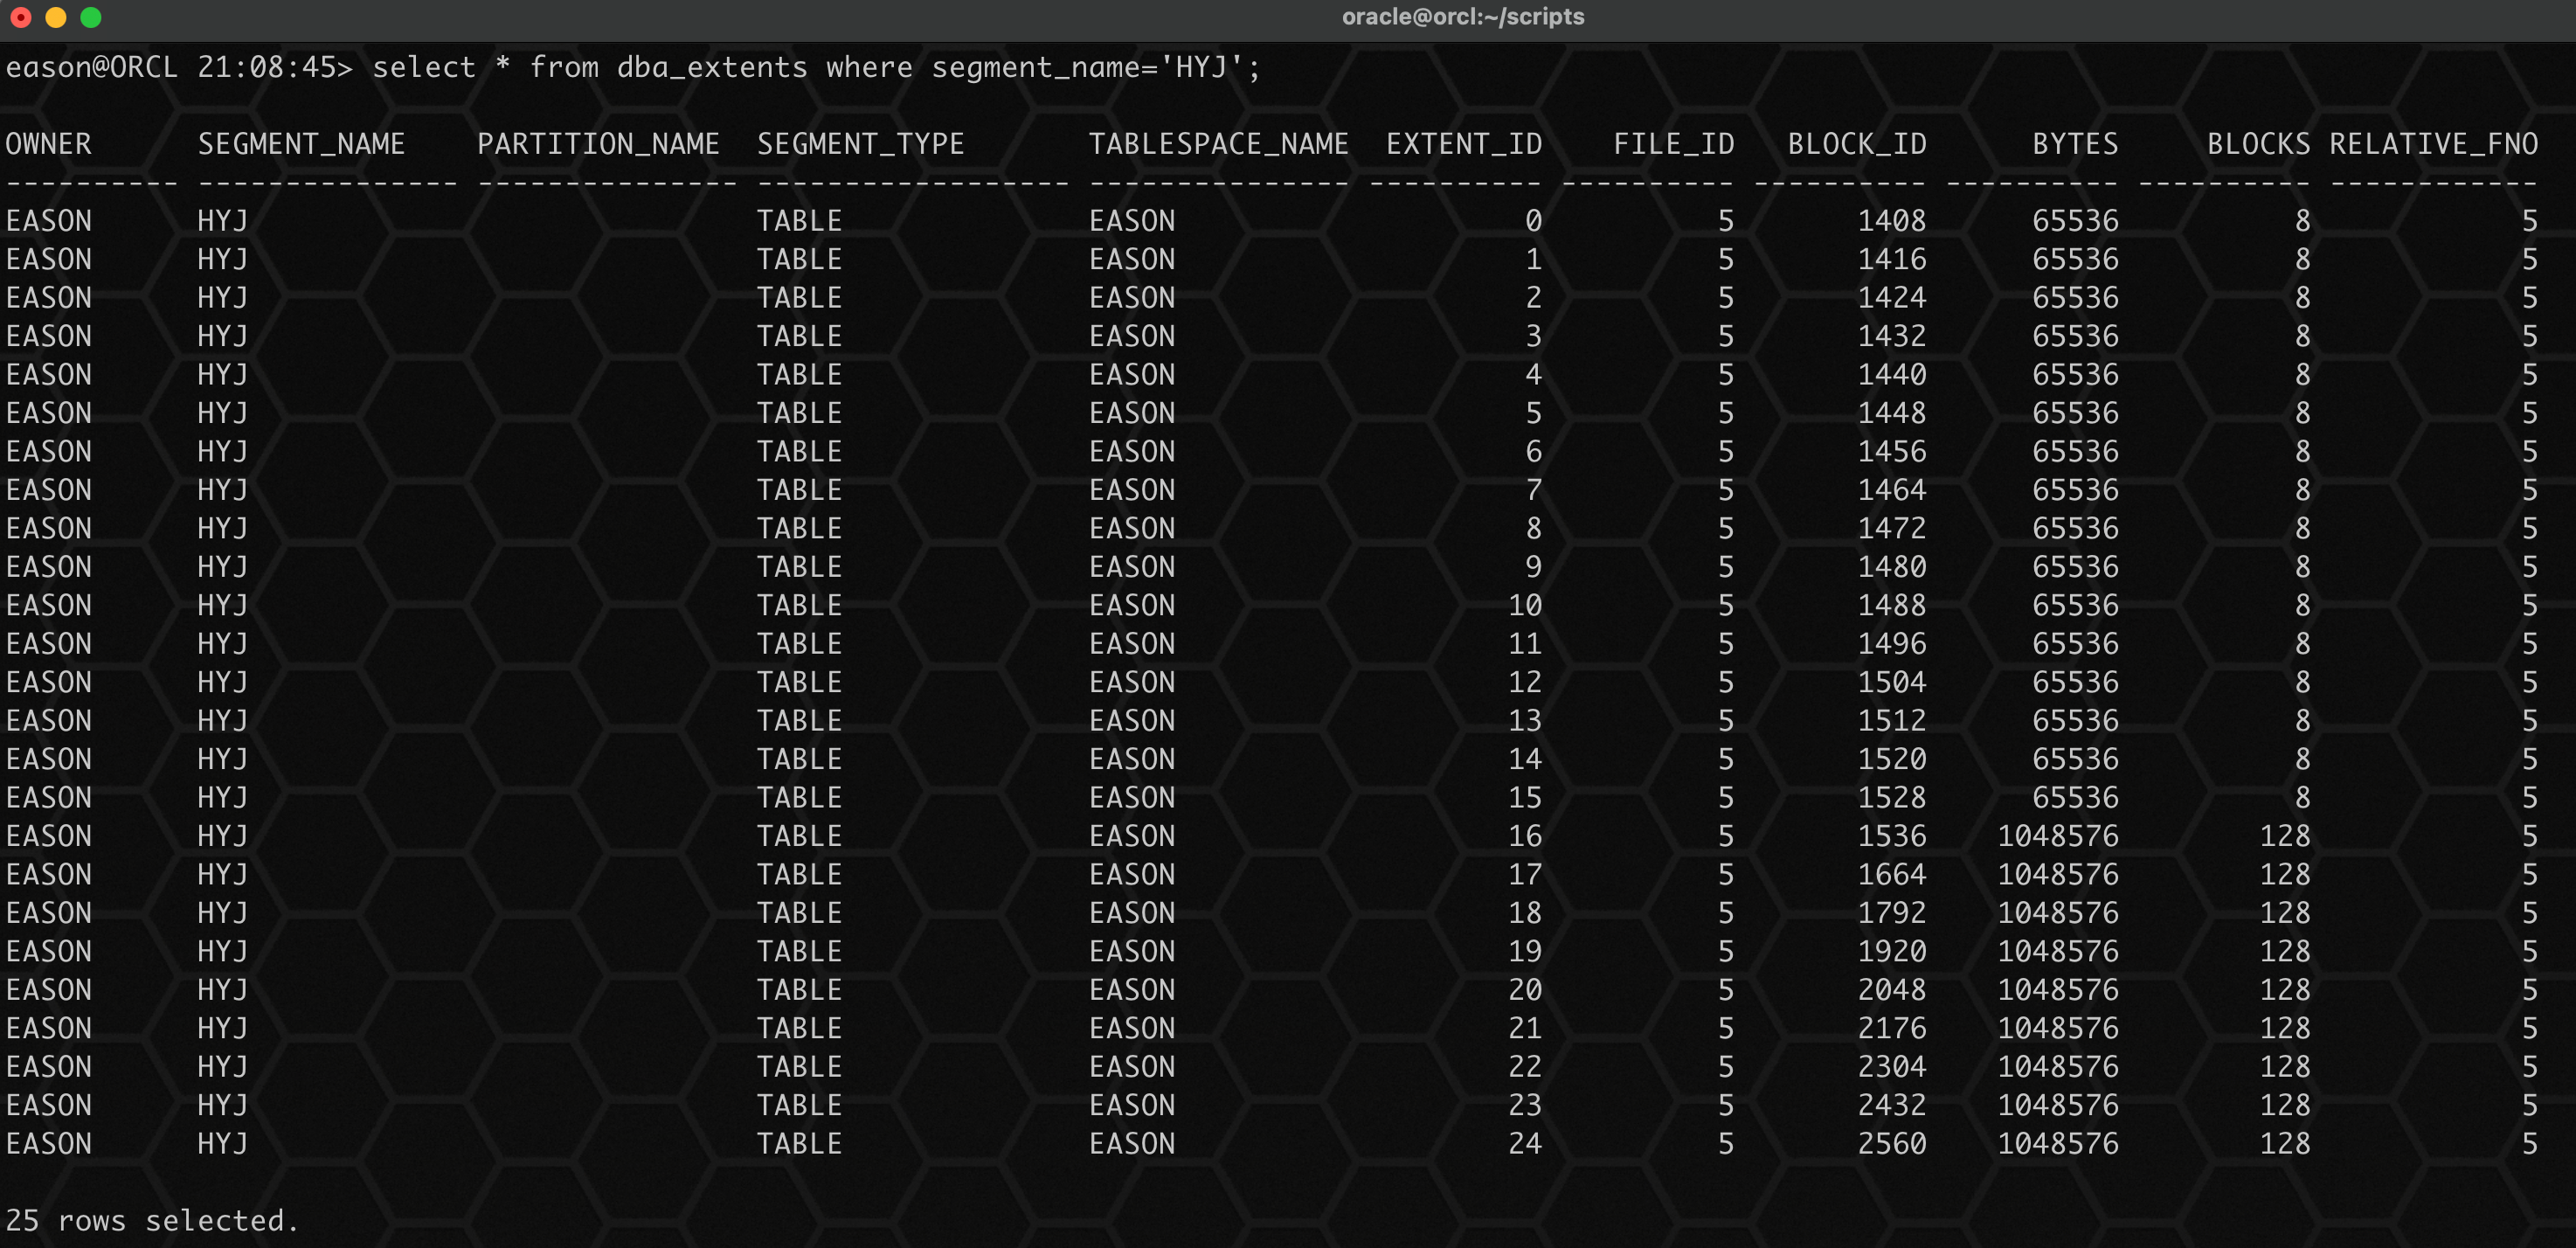Click the EXTENT_ID column header

click(x=1464, y=144)
